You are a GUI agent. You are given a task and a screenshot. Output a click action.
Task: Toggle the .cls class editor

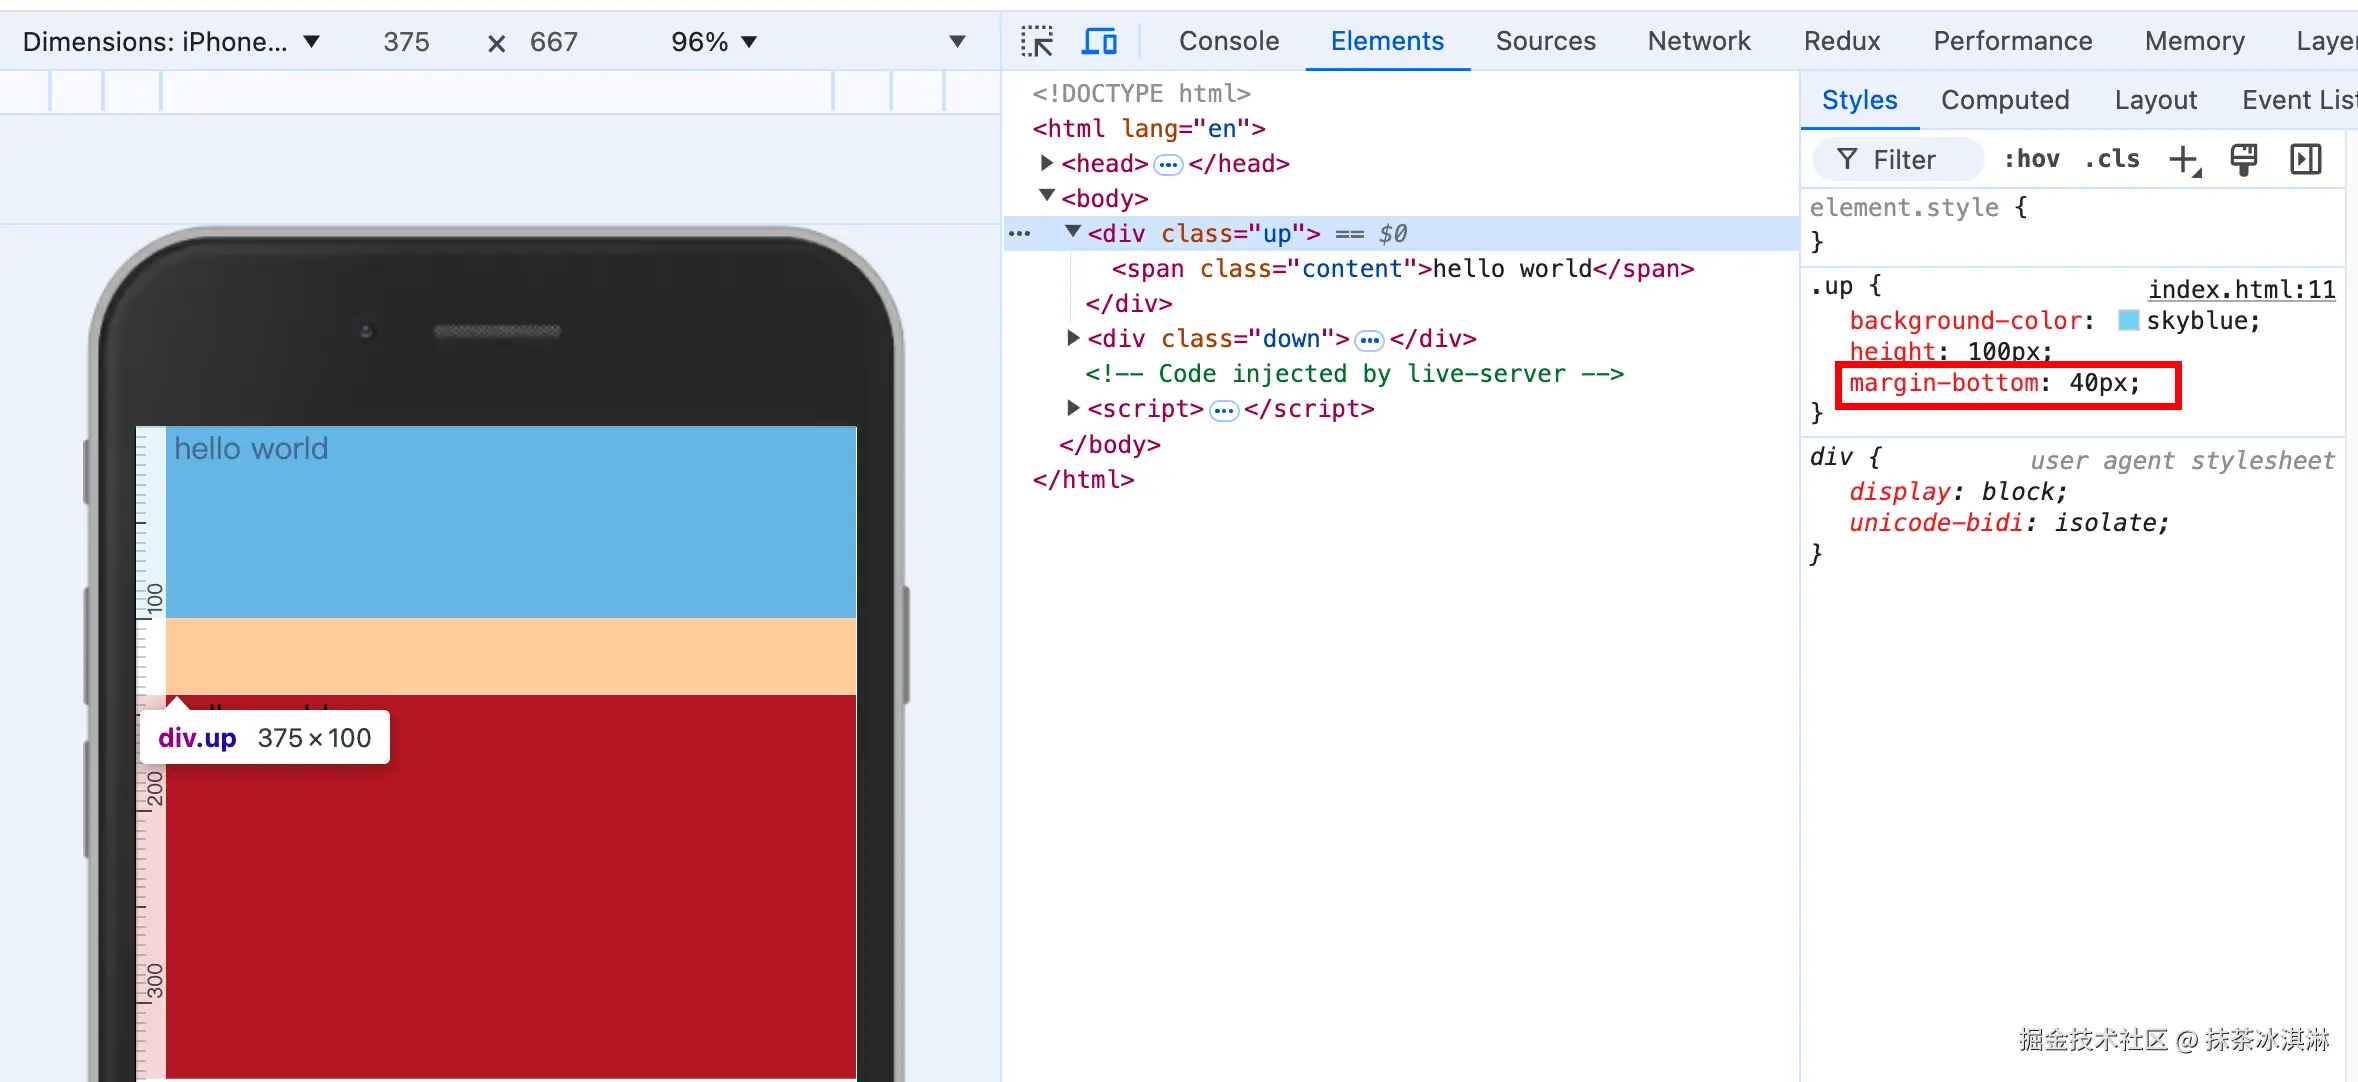(x=2112, y=159)
